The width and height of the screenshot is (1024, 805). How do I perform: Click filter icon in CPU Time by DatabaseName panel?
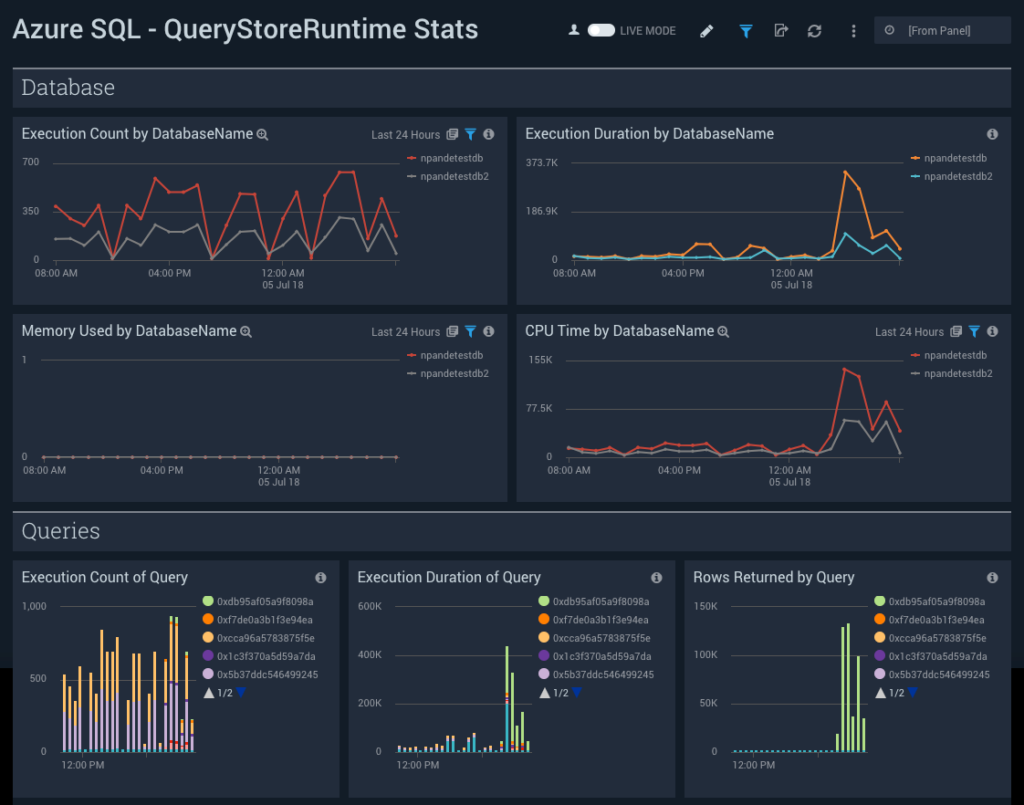pos(974,332)
